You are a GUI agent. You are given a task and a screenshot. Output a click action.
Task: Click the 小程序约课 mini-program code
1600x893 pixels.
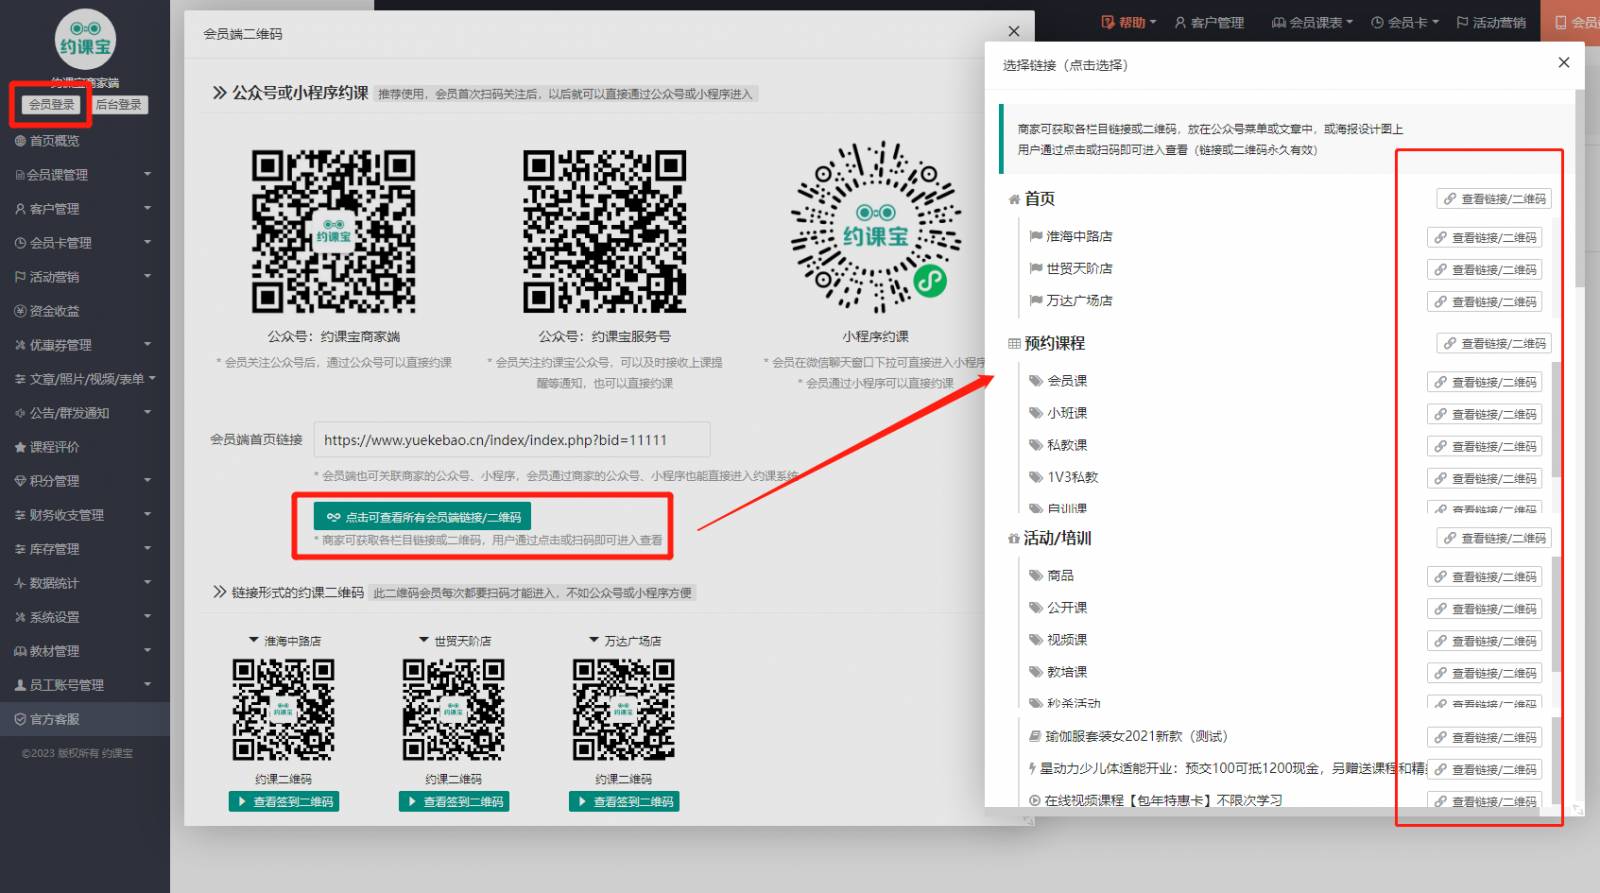click(x=876, y=227)
